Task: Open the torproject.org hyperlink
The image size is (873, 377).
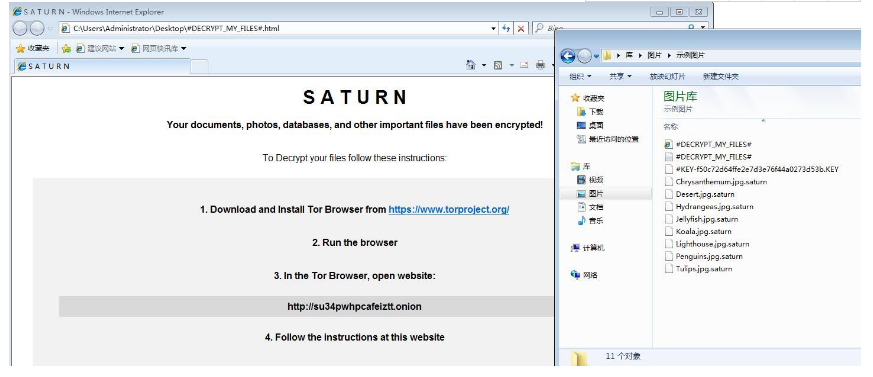Action: 449,209
